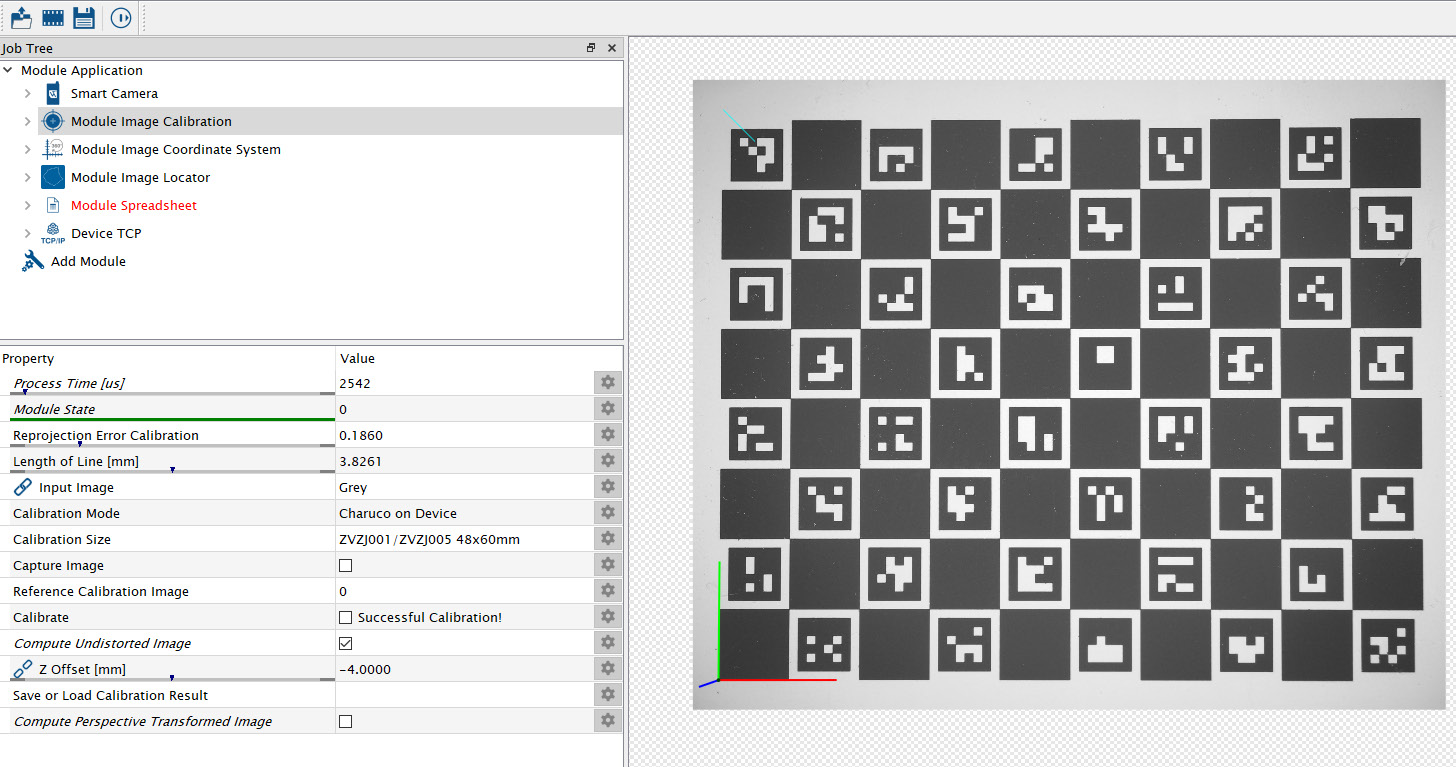Open gear for Compute Perspective Transformed Image
This screenshot has height=767, width=1456.
click(607, 721)
